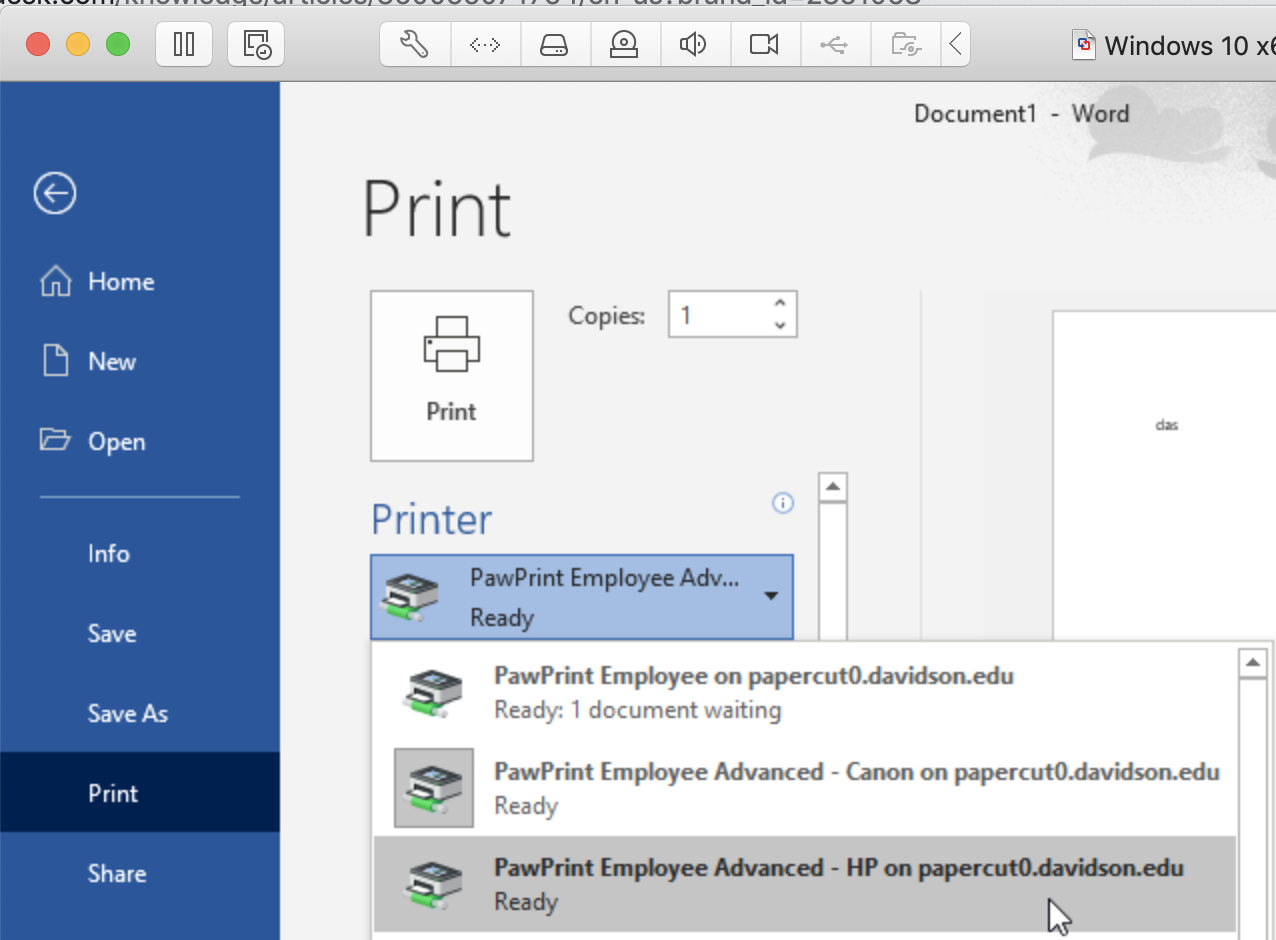1276x940 pixels.
Task: Click the sound speaker device icon
Action: pos(694,44)
